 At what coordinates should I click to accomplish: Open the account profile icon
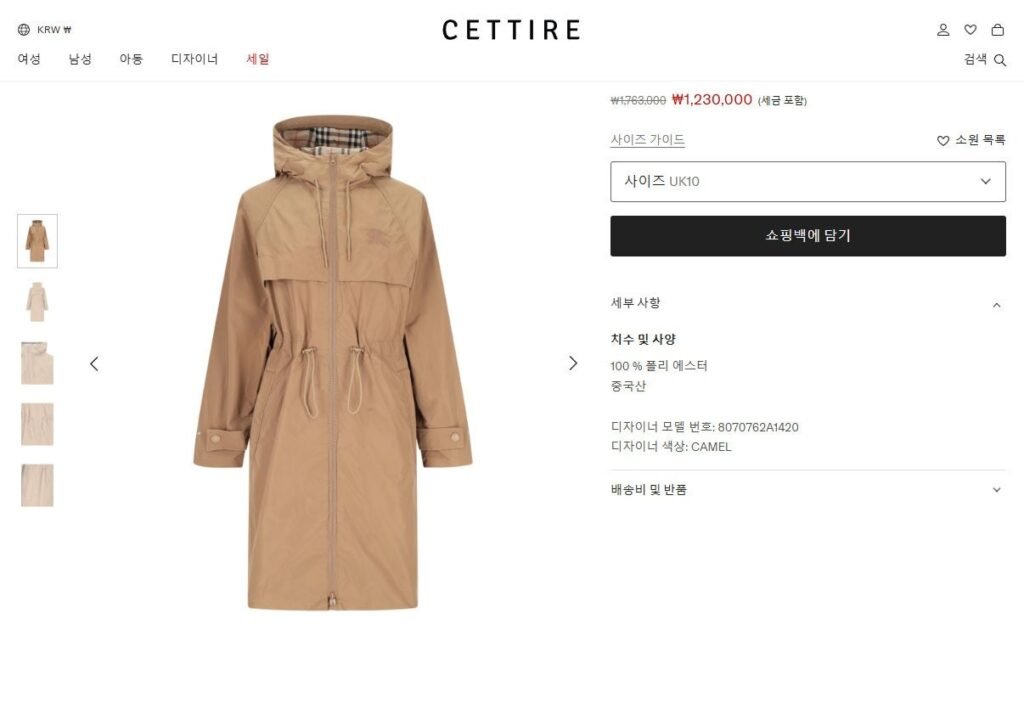click(x=943, y=30)
